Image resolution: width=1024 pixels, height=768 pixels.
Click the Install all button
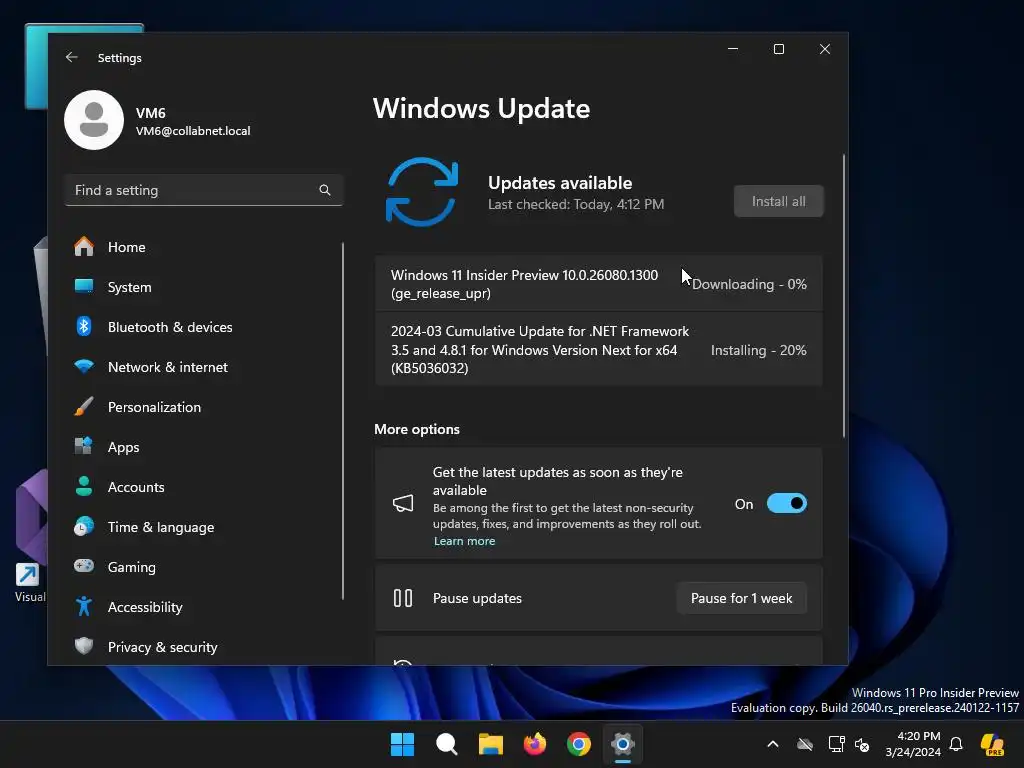(778, 201)
